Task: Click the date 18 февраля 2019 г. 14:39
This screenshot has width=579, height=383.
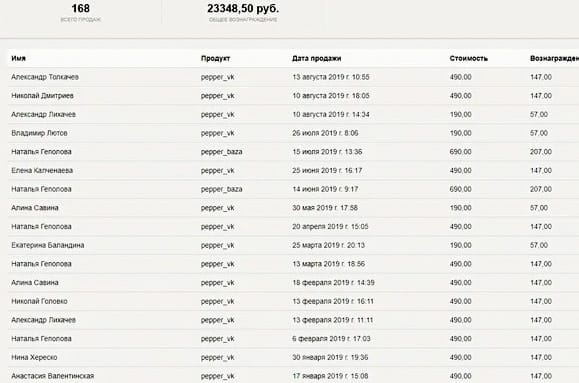Action: 333,283
